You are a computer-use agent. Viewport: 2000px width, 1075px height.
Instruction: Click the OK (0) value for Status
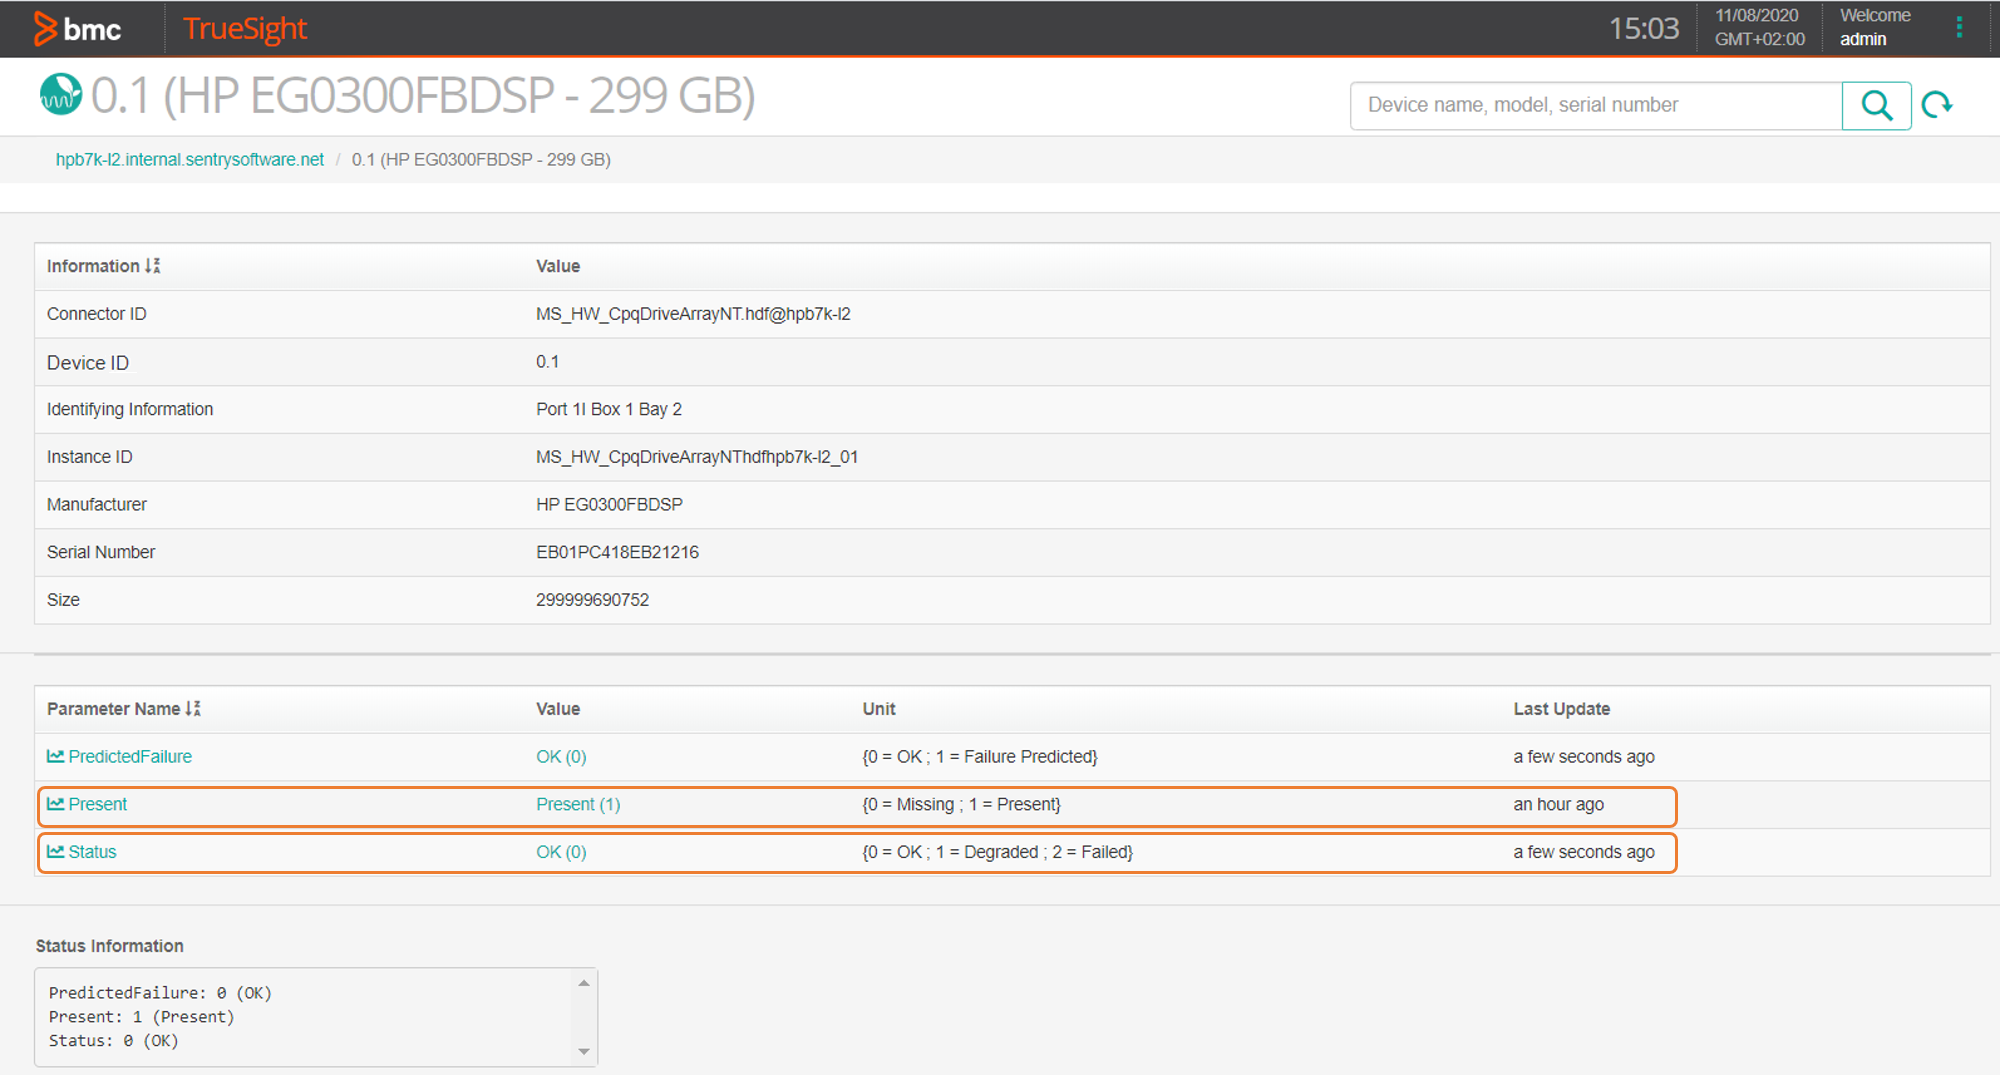[561, 851]
